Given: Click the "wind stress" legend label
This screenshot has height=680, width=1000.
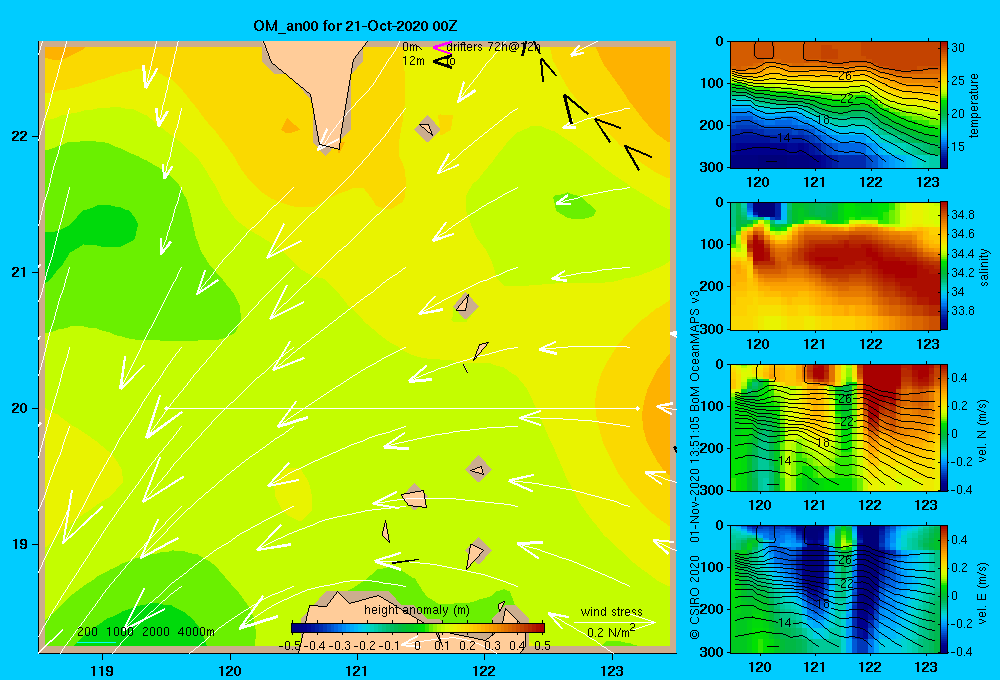Looking at the screenshot, I should (611, 612).
